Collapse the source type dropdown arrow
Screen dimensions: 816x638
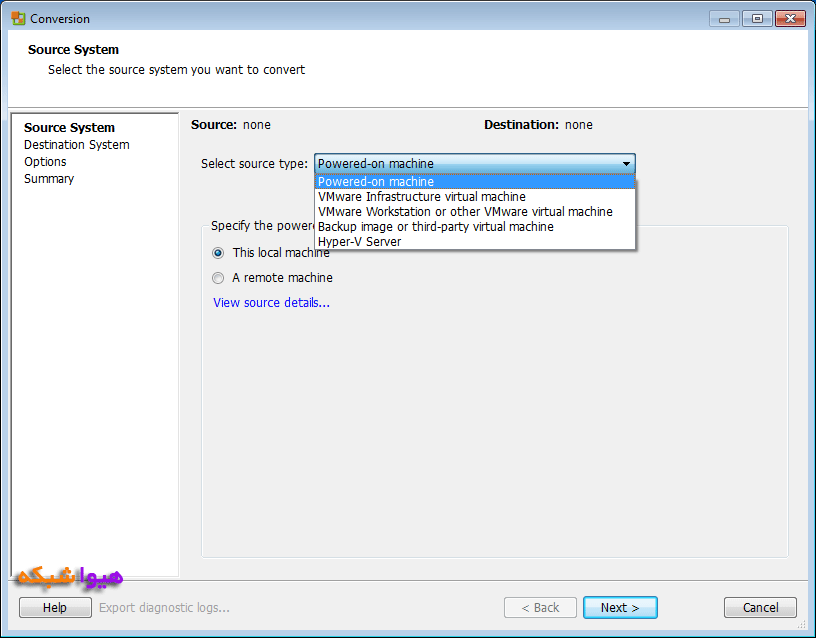[626, 164]
